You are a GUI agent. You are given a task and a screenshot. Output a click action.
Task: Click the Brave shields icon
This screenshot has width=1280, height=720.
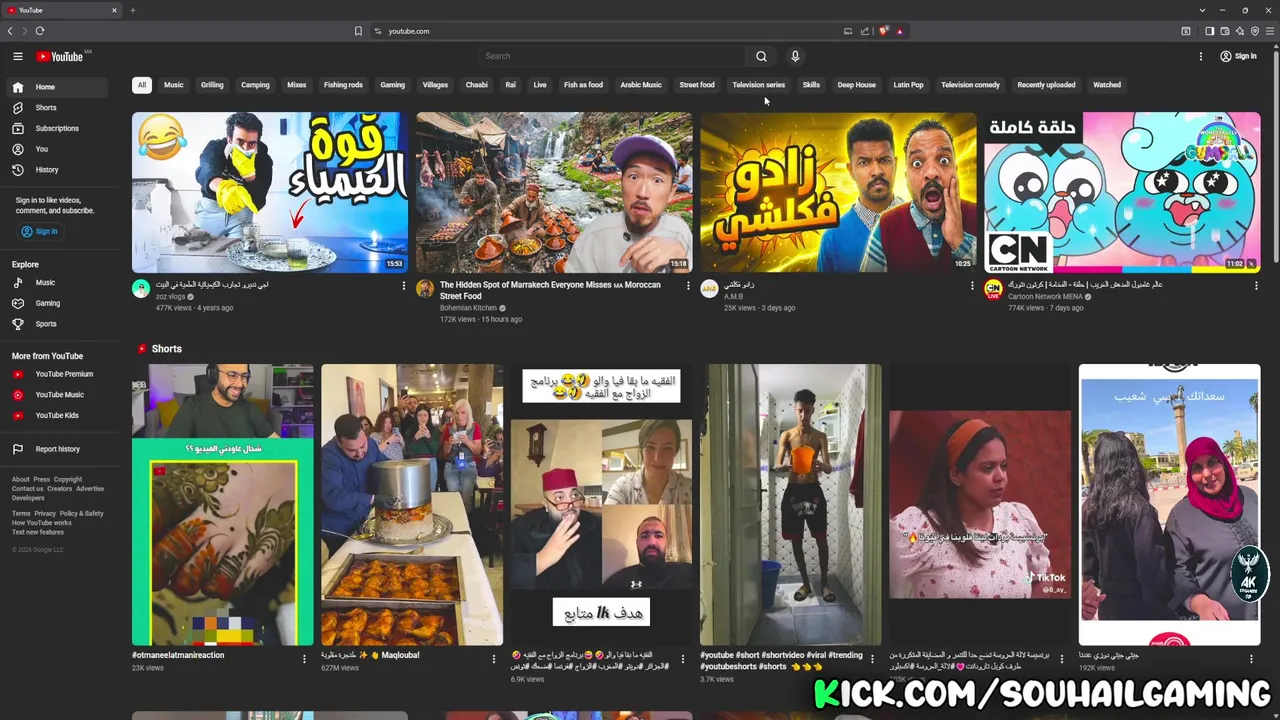pyautogui.click(x=883, y=31)
